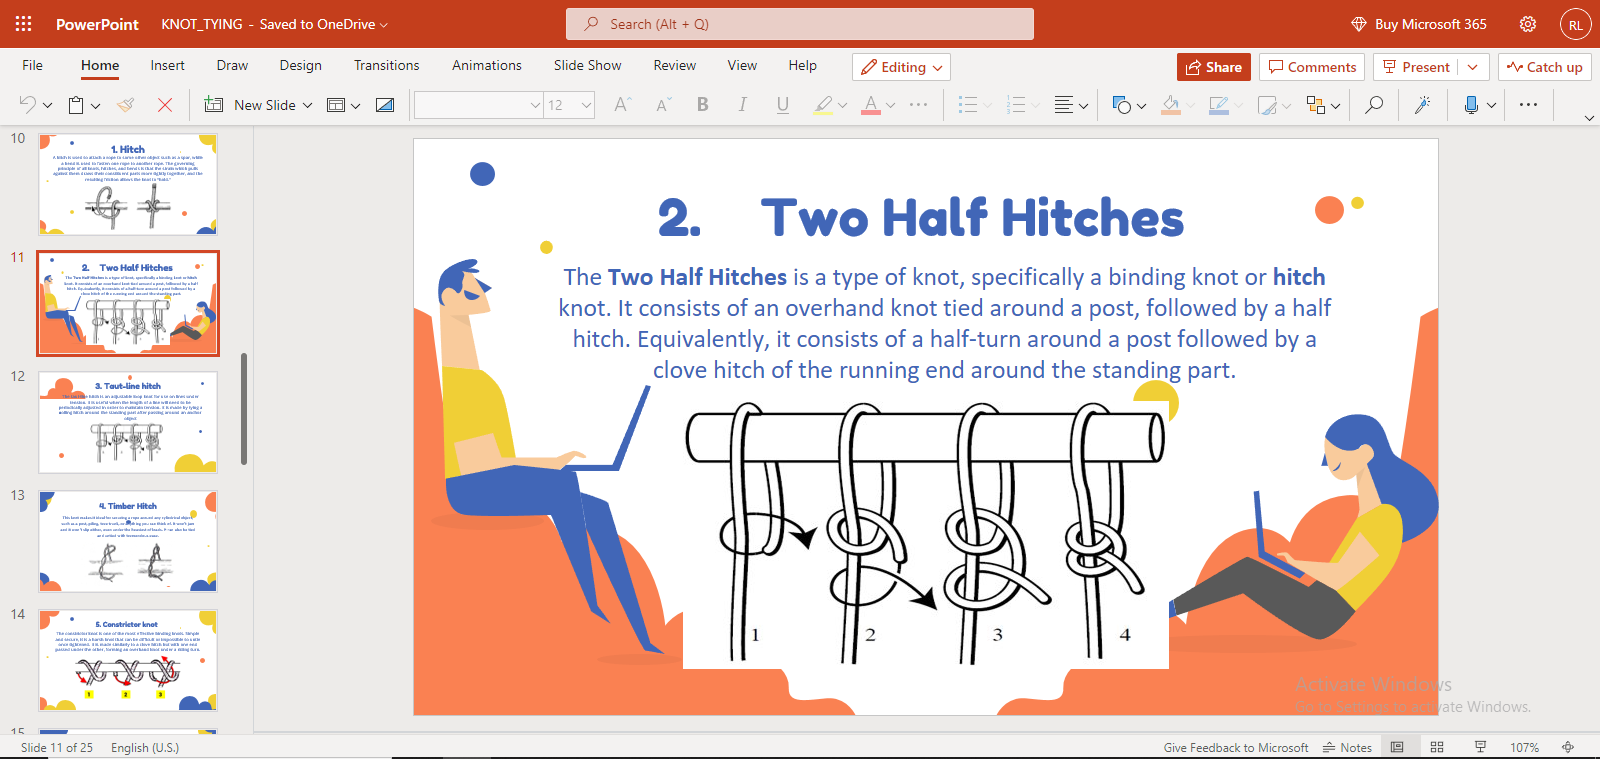Select slide 10 Hitch thumbnail
Image resolution: width=1600 pixels, height=759 pixels.
click(x=128, y=185)
